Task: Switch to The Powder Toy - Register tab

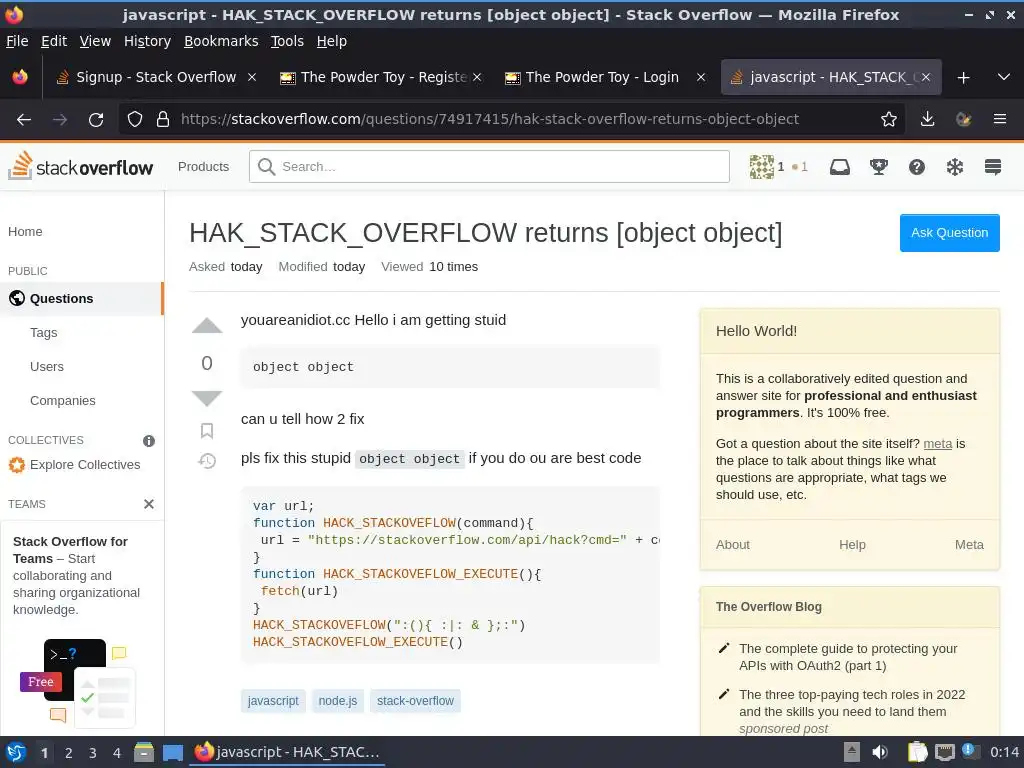Action: click(x=381, y=77)
